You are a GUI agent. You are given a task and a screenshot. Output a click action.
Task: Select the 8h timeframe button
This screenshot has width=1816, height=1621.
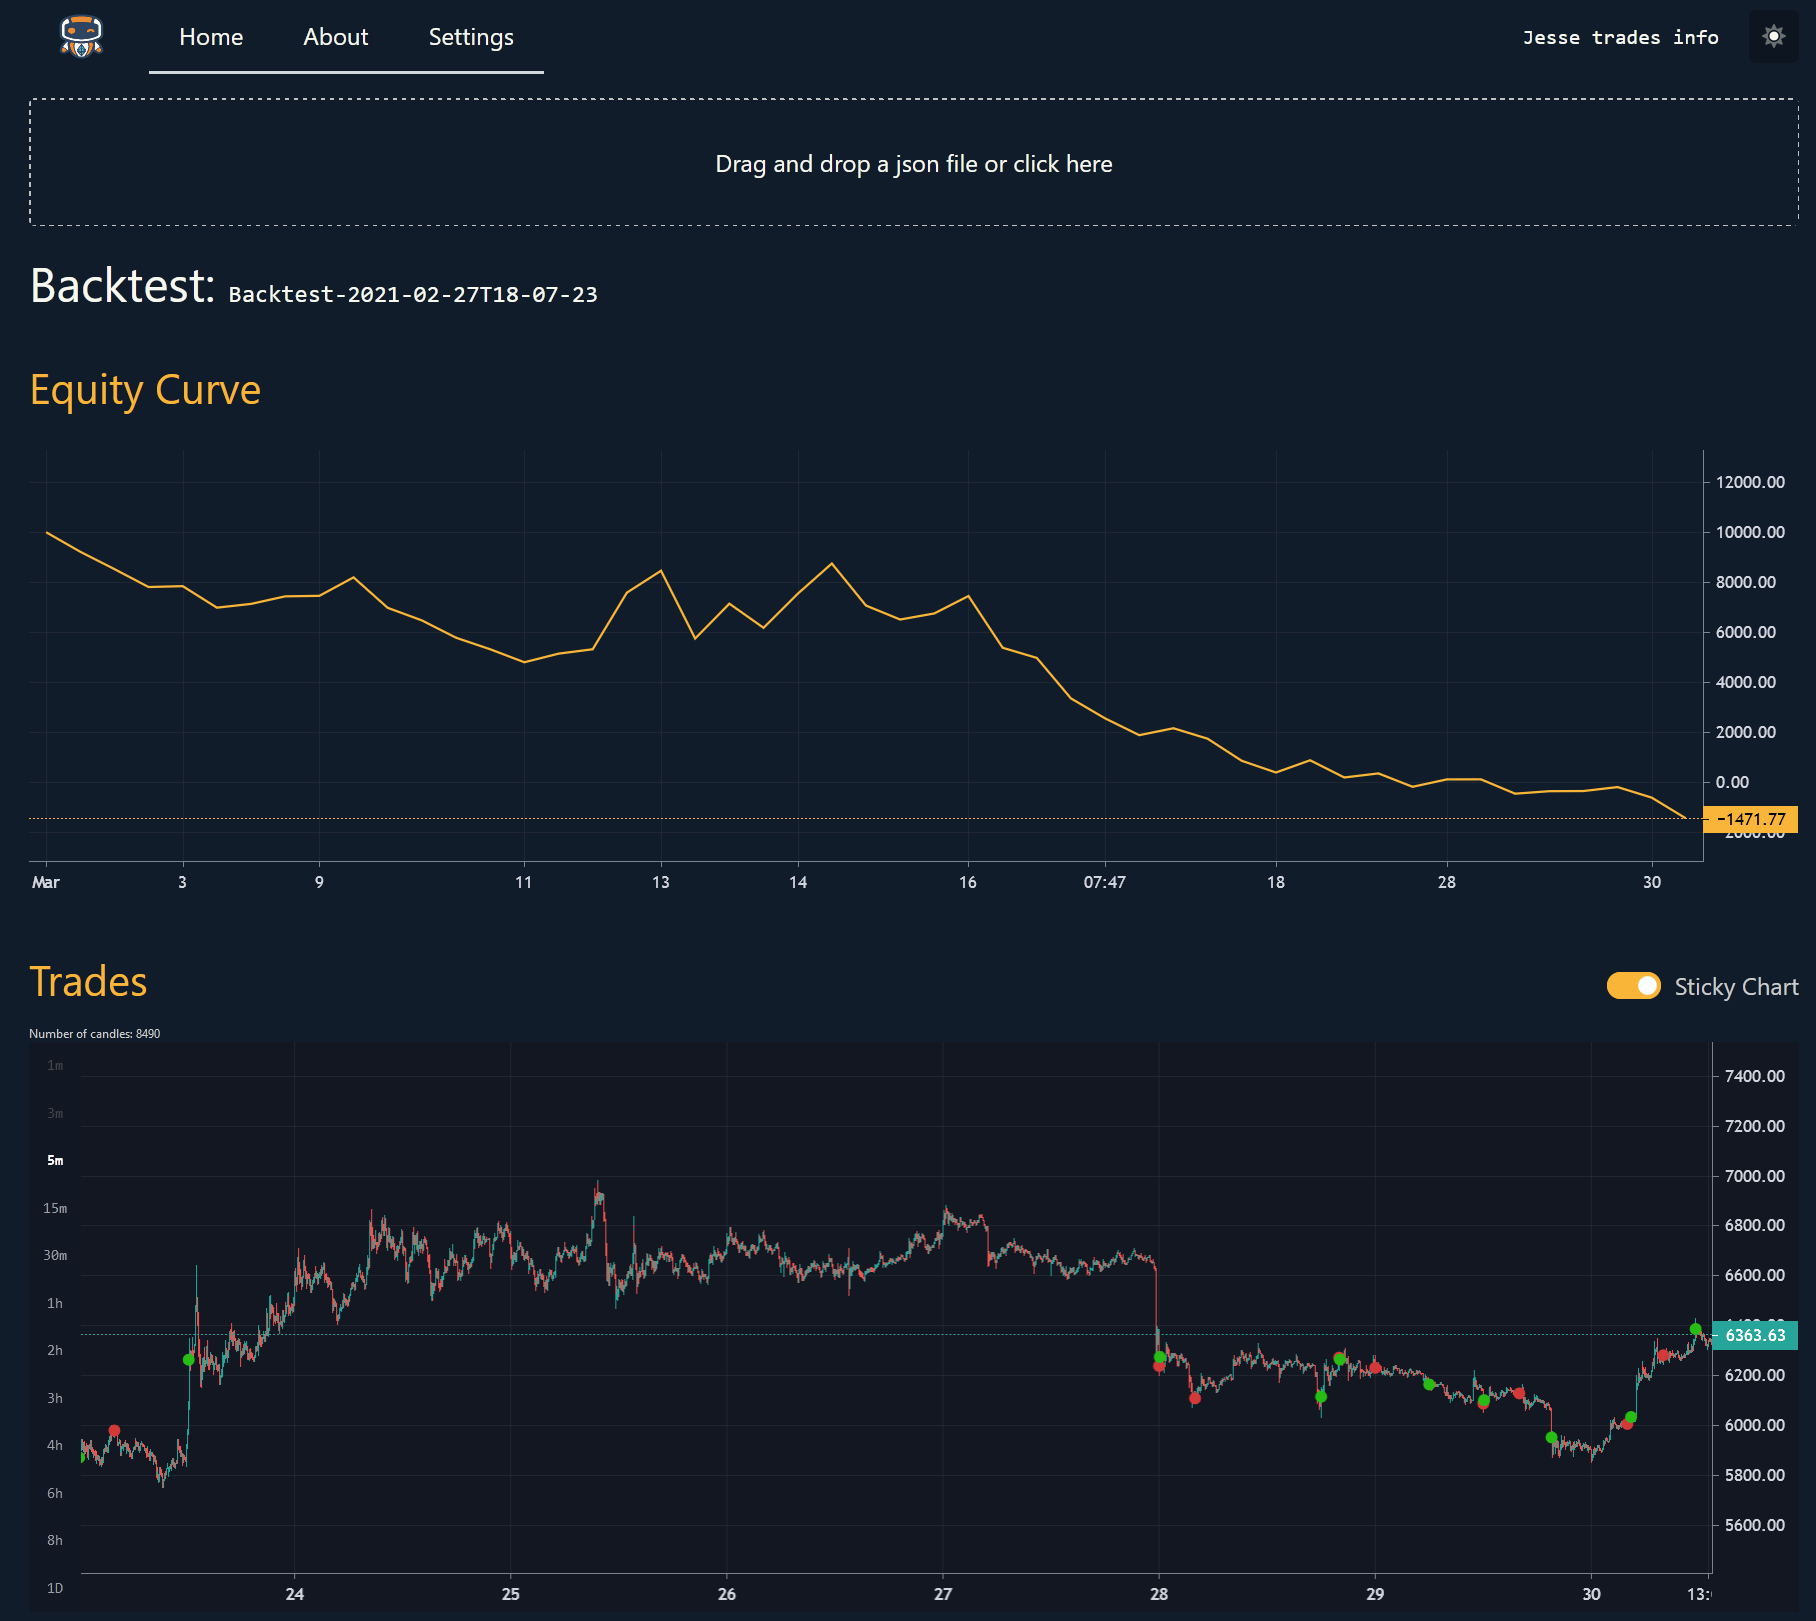pos(55,1540)
